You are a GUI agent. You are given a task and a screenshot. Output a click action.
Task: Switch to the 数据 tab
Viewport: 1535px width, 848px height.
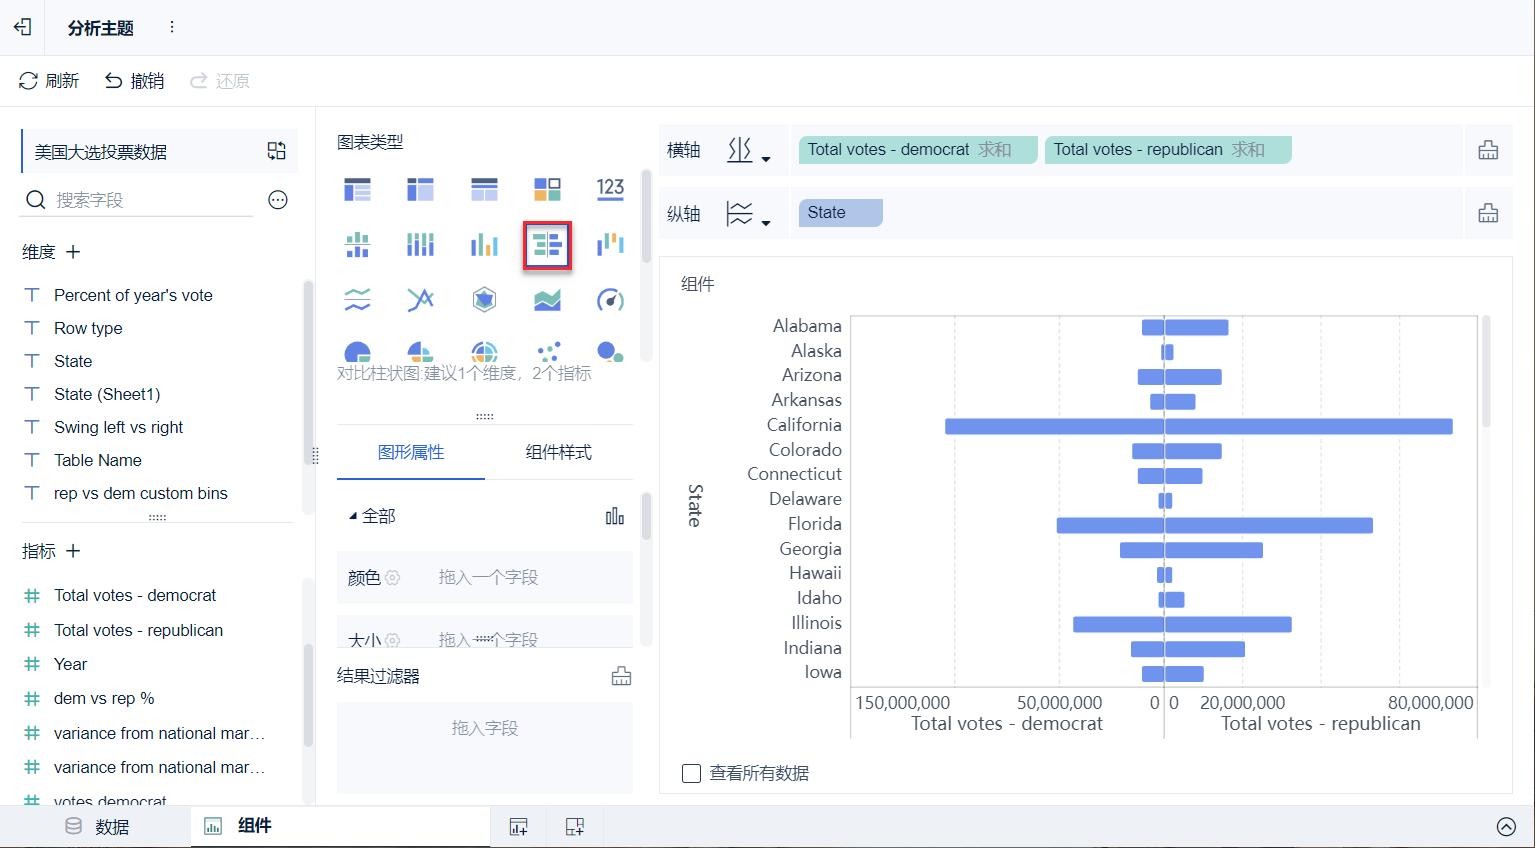click(98, 826)
